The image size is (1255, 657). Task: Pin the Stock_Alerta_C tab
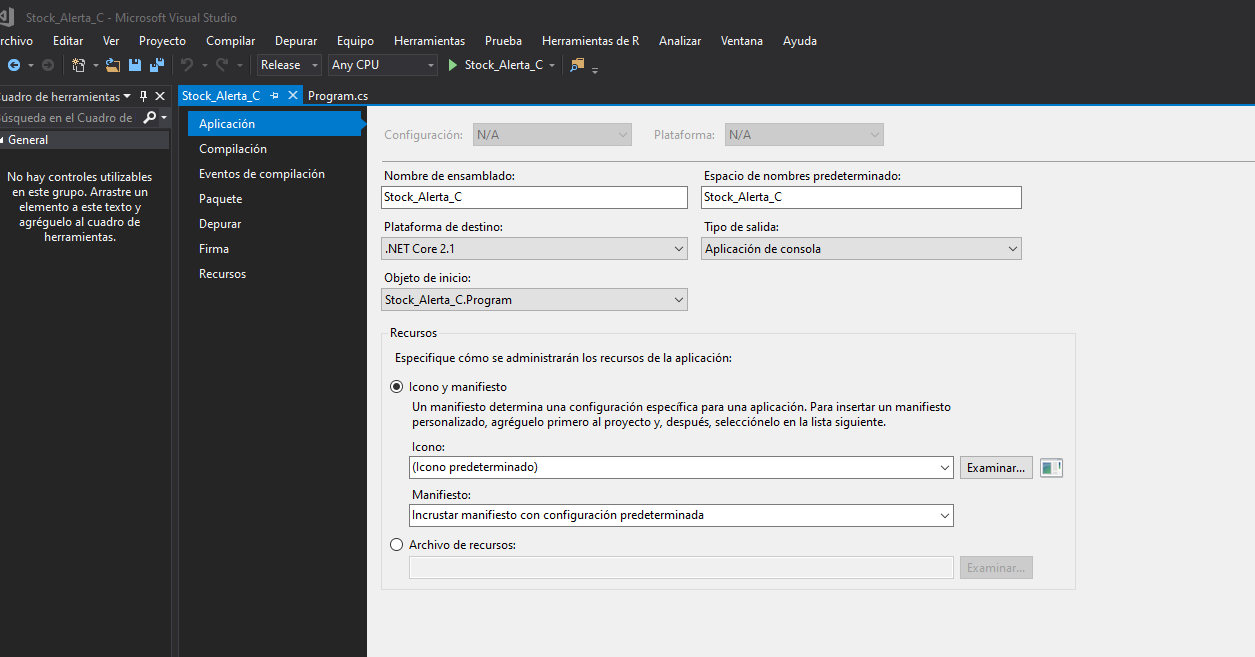(x=274, y=96)
